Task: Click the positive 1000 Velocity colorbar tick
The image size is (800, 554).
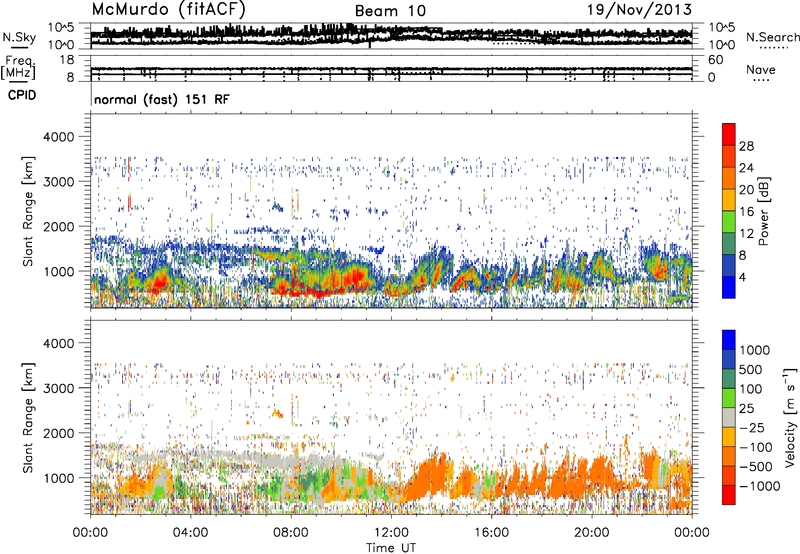Action: pos(754,350)
